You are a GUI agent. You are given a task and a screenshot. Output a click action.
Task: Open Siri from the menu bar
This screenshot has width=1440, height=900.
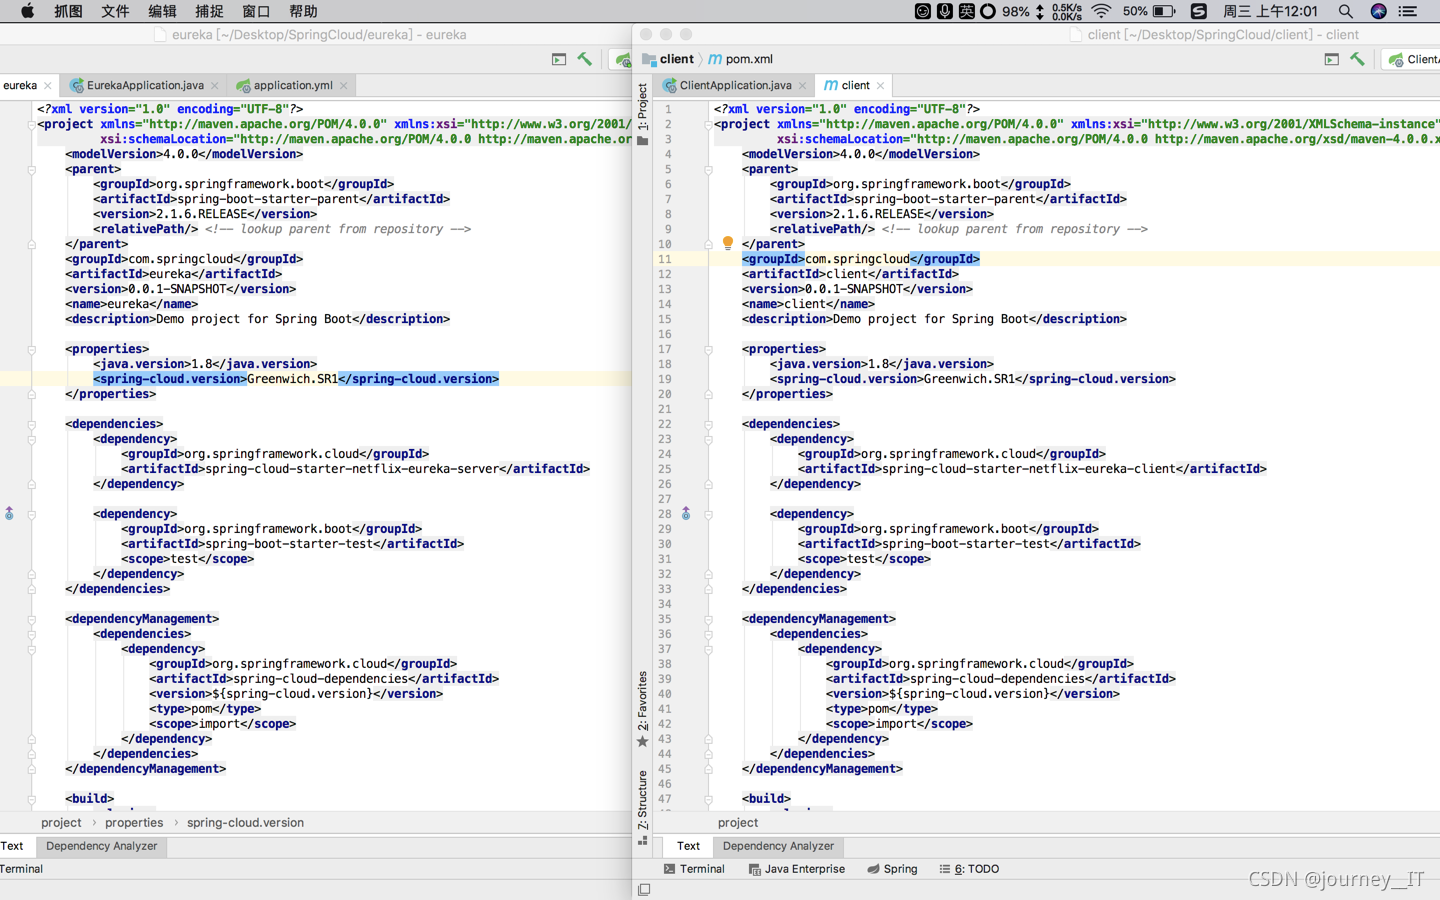pos(1378,11)
